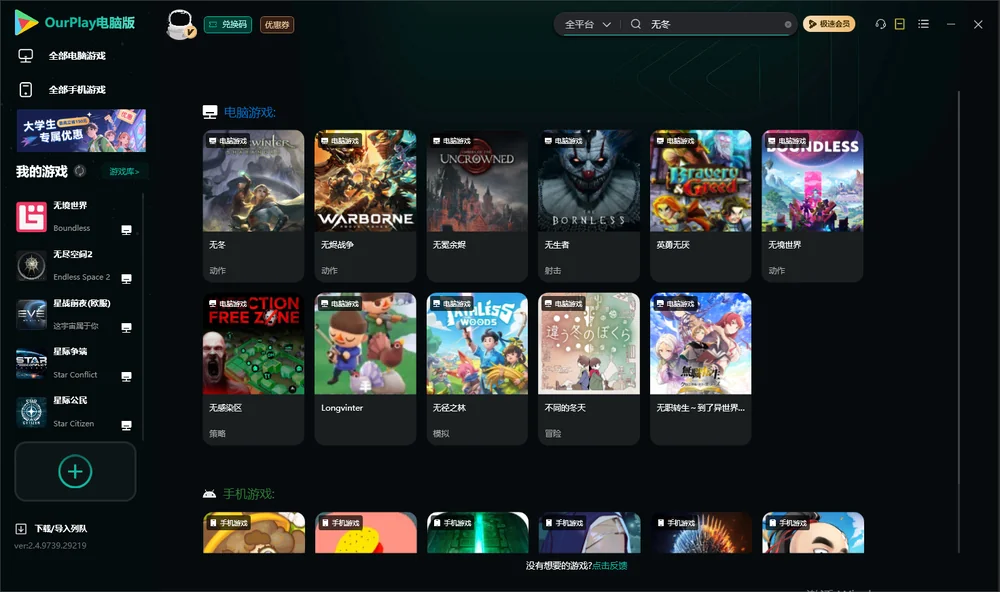Screen dimensions: 1000x592
Task: Click the 我的游戏 list scrollbar
Action: 142,317
